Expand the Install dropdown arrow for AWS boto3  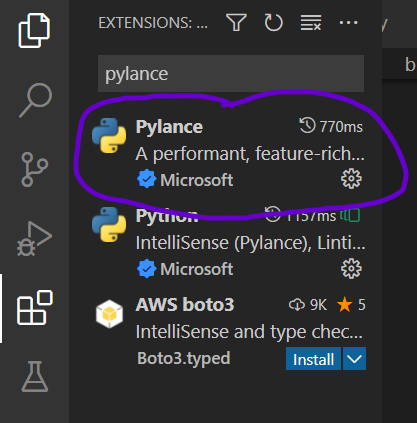354,359
